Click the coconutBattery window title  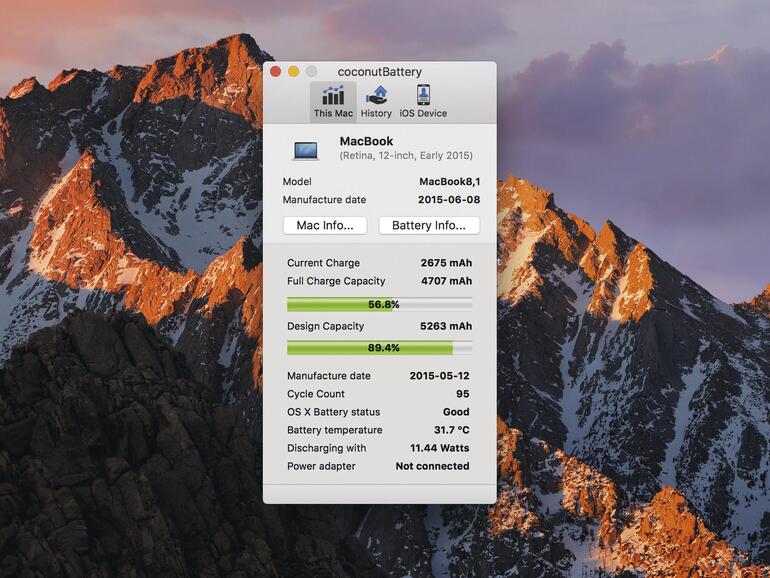[380, 72]
